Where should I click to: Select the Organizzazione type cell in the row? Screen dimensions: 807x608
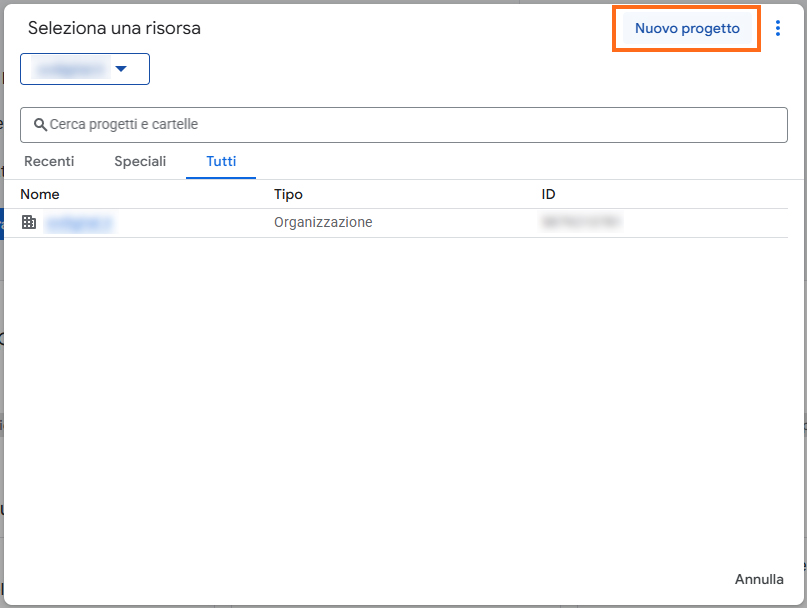coord(323,222)
